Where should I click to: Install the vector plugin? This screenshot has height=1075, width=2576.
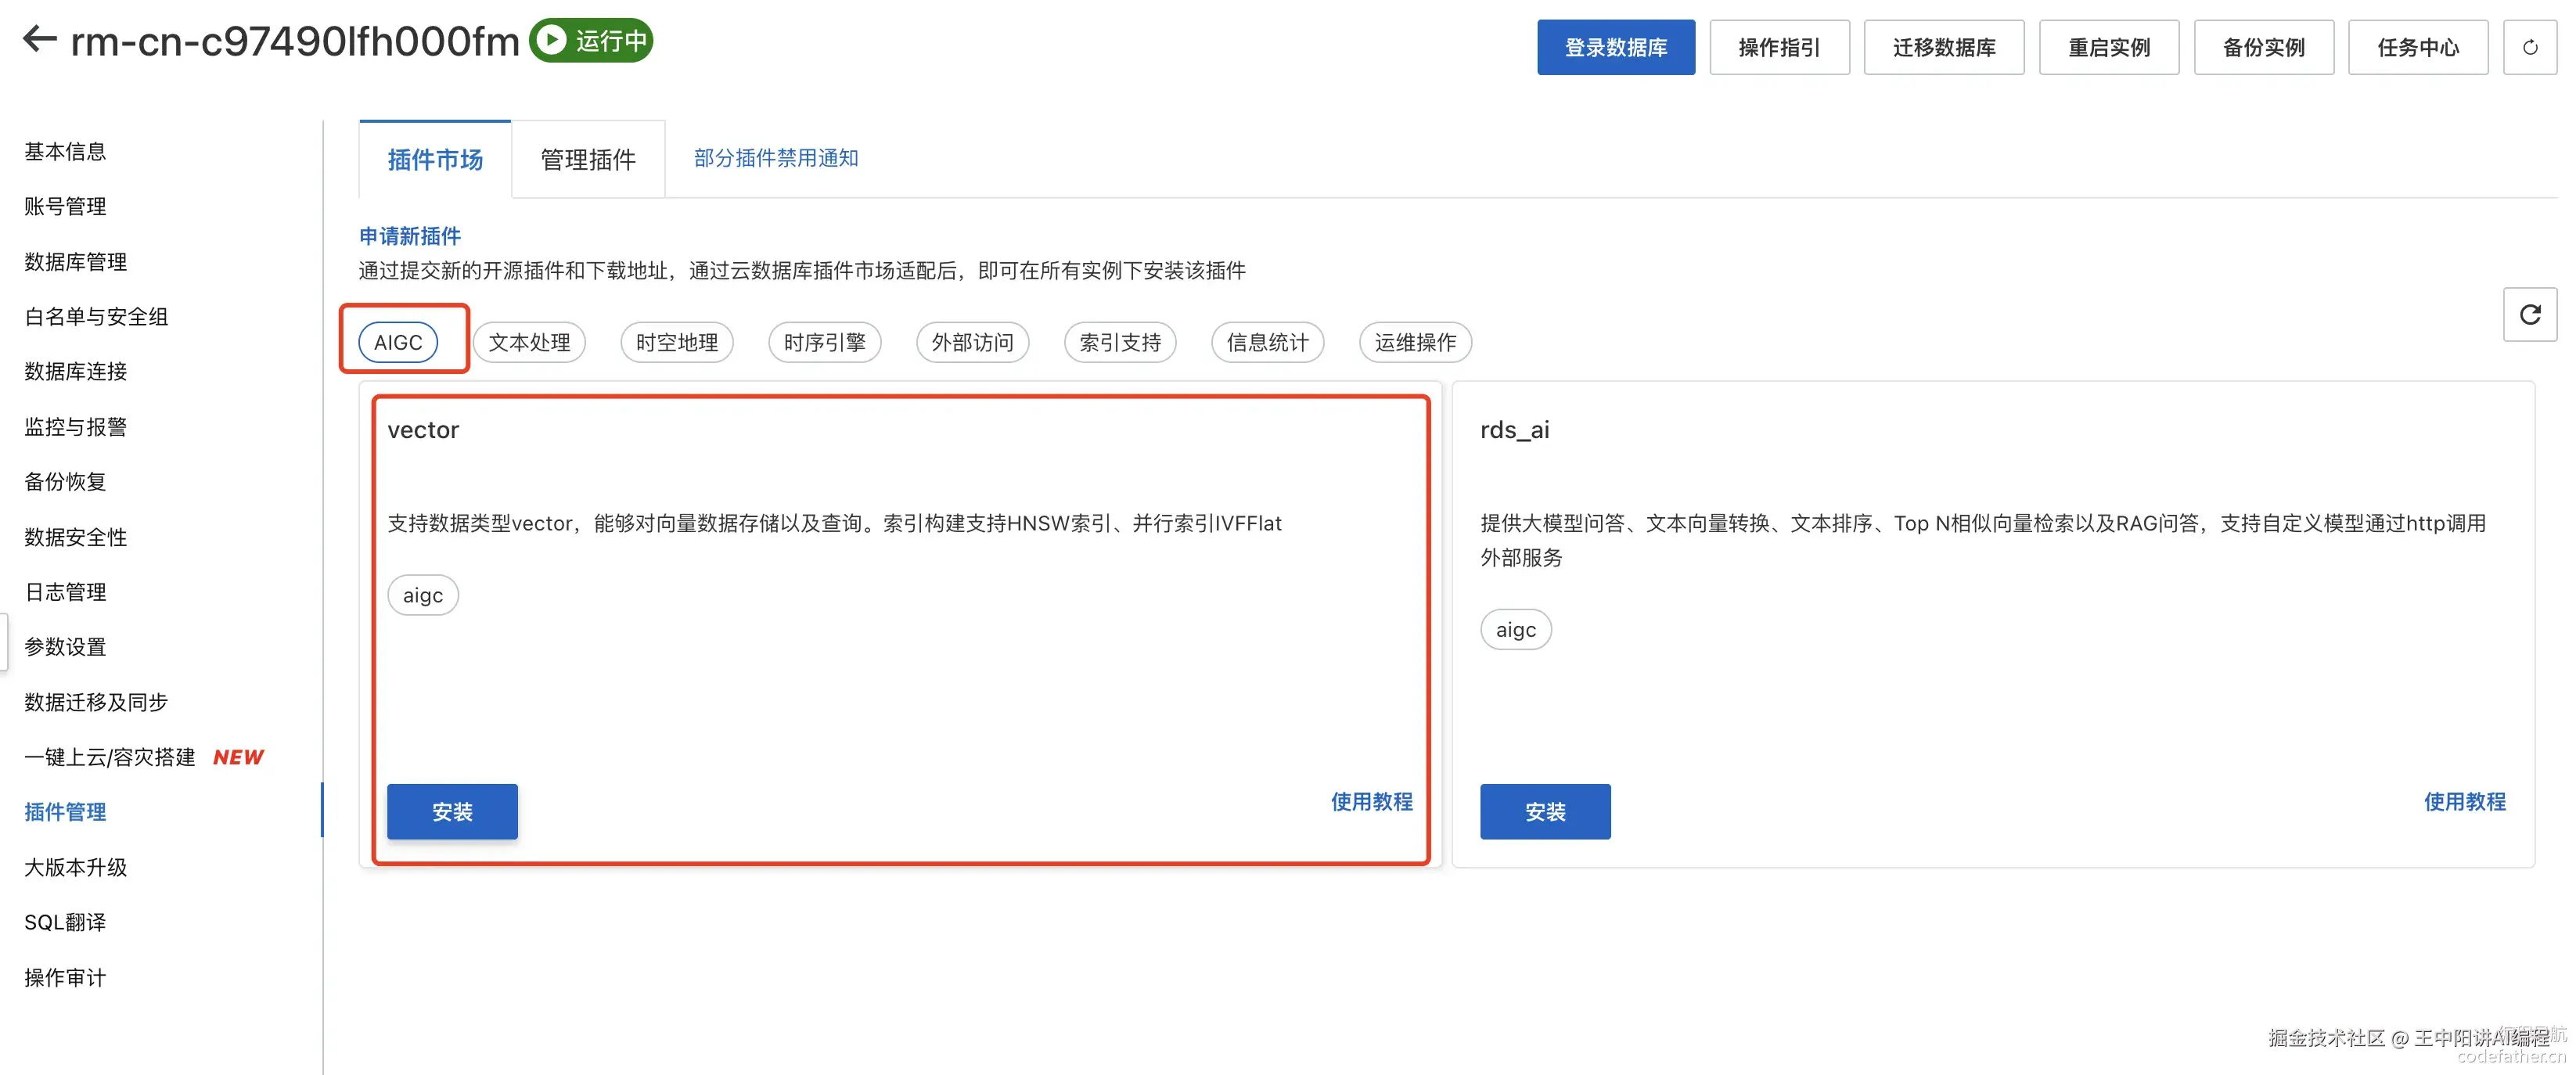[x=452, y=811]
